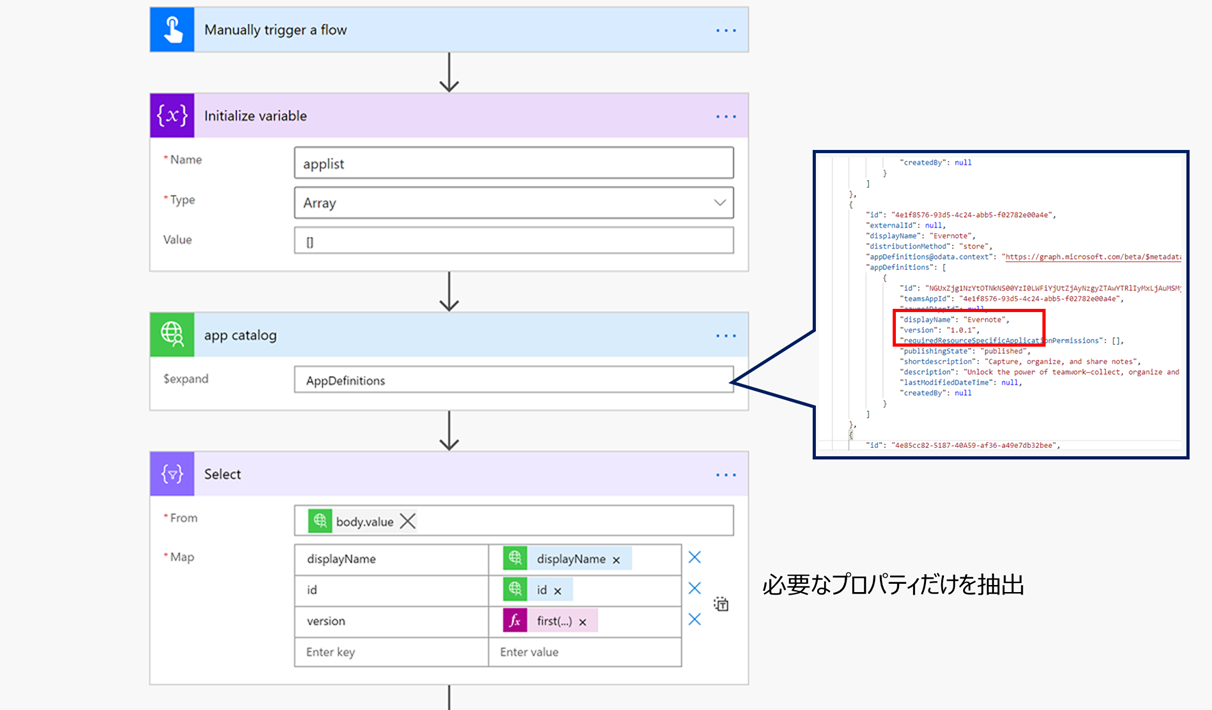
Task: Open the Type dropdown showing Array
Action: pos(514,203)
